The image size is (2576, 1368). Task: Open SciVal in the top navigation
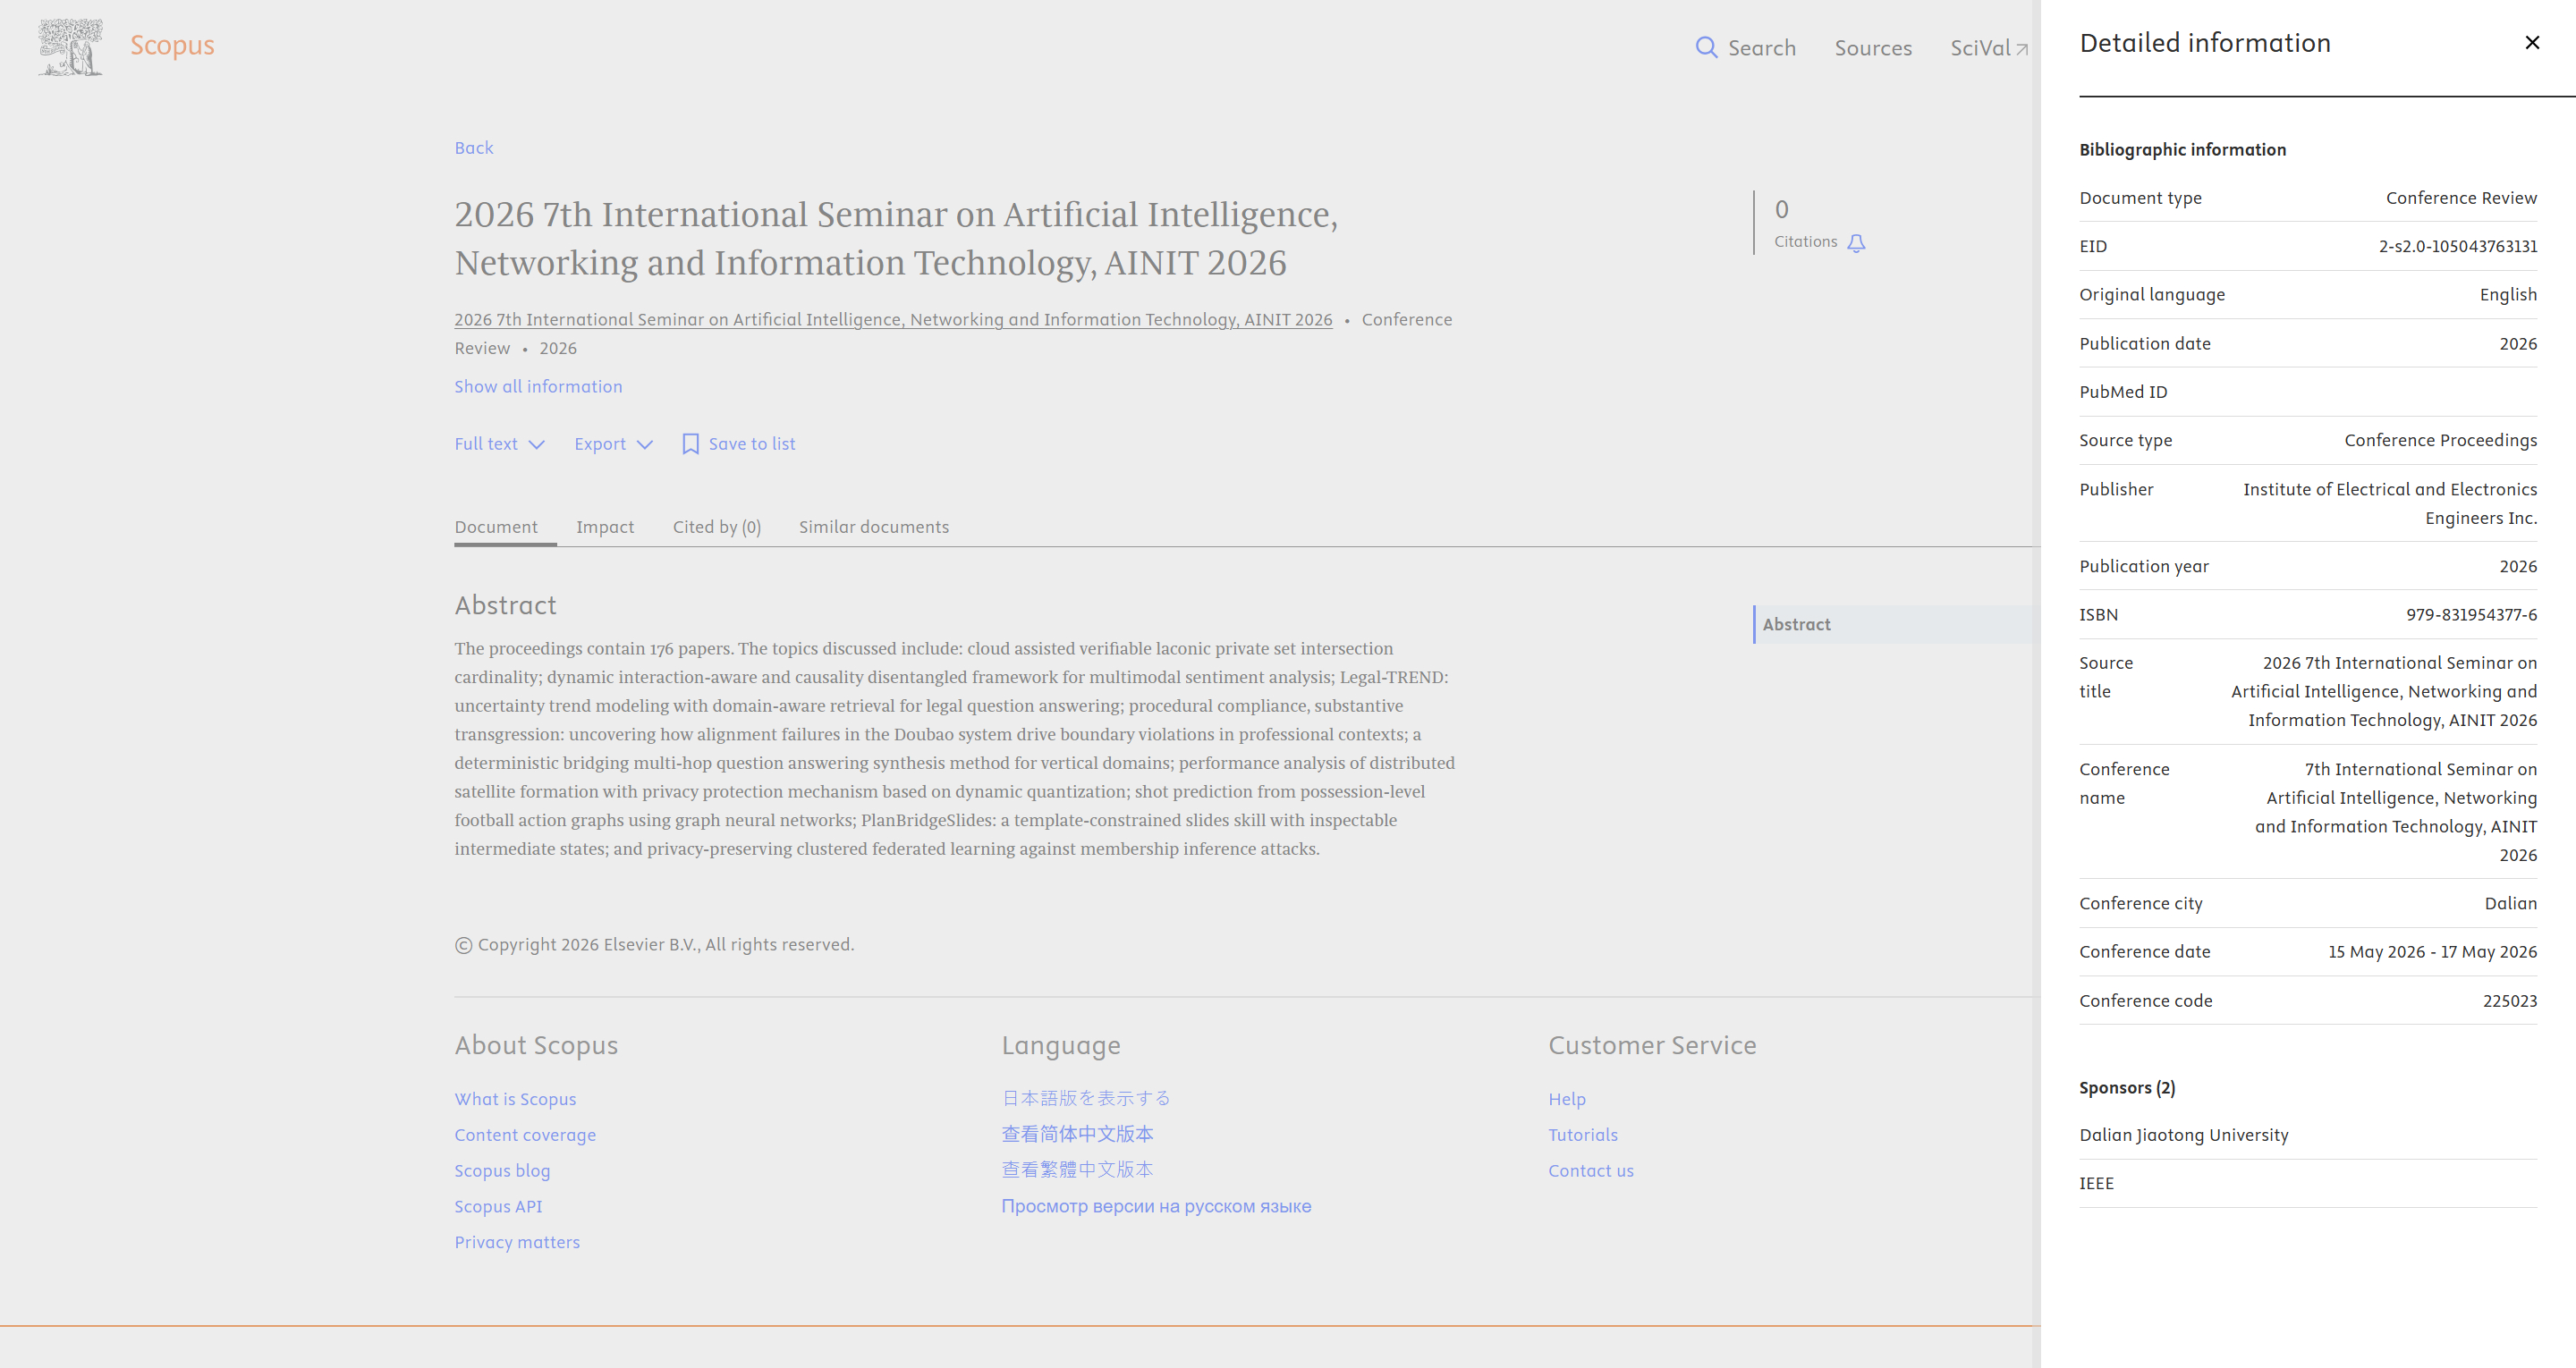click(1988, 48)
